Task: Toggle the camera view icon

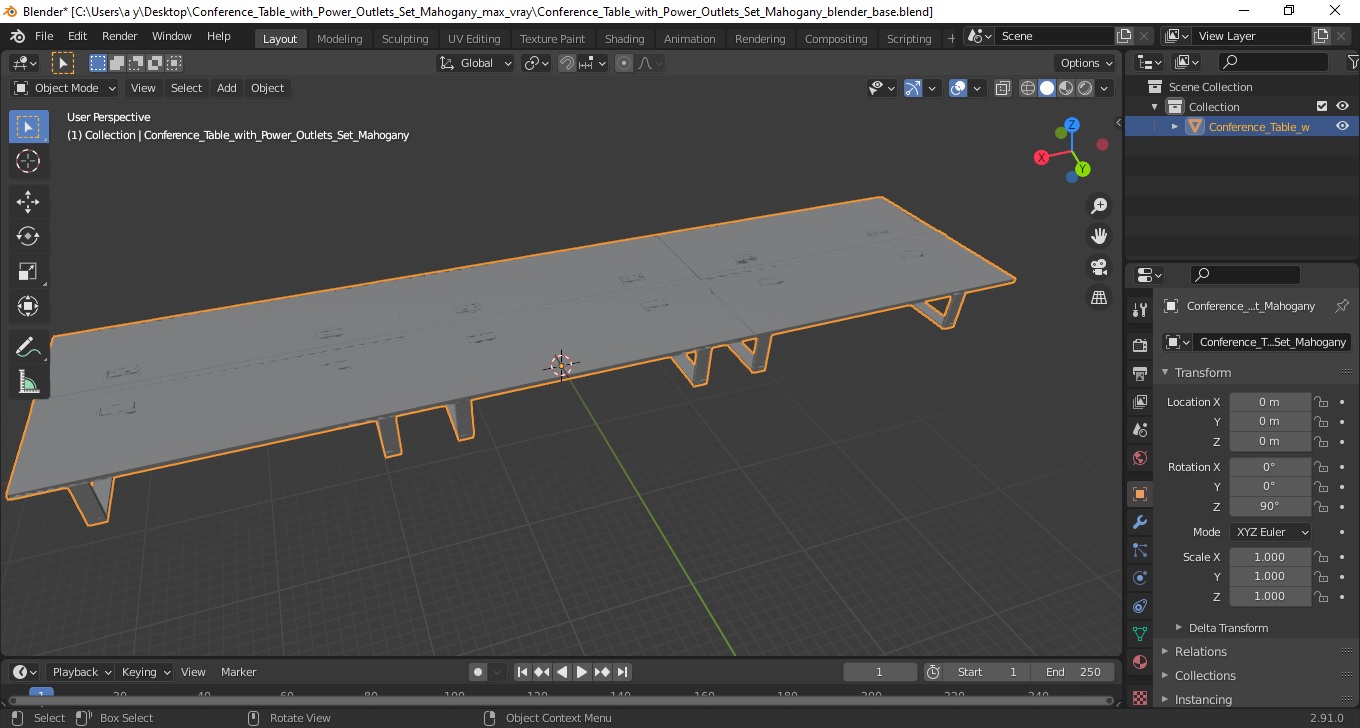Action: [x=1099, y=267]
